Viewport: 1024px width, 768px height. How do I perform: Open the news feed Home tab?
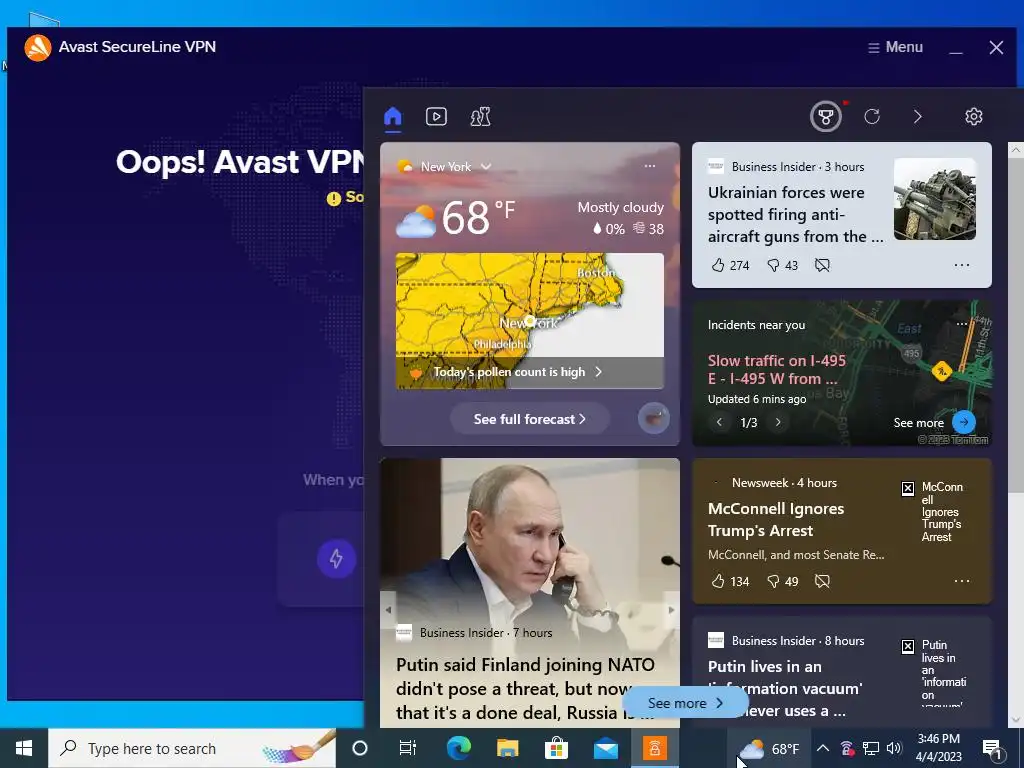[392, 117]
